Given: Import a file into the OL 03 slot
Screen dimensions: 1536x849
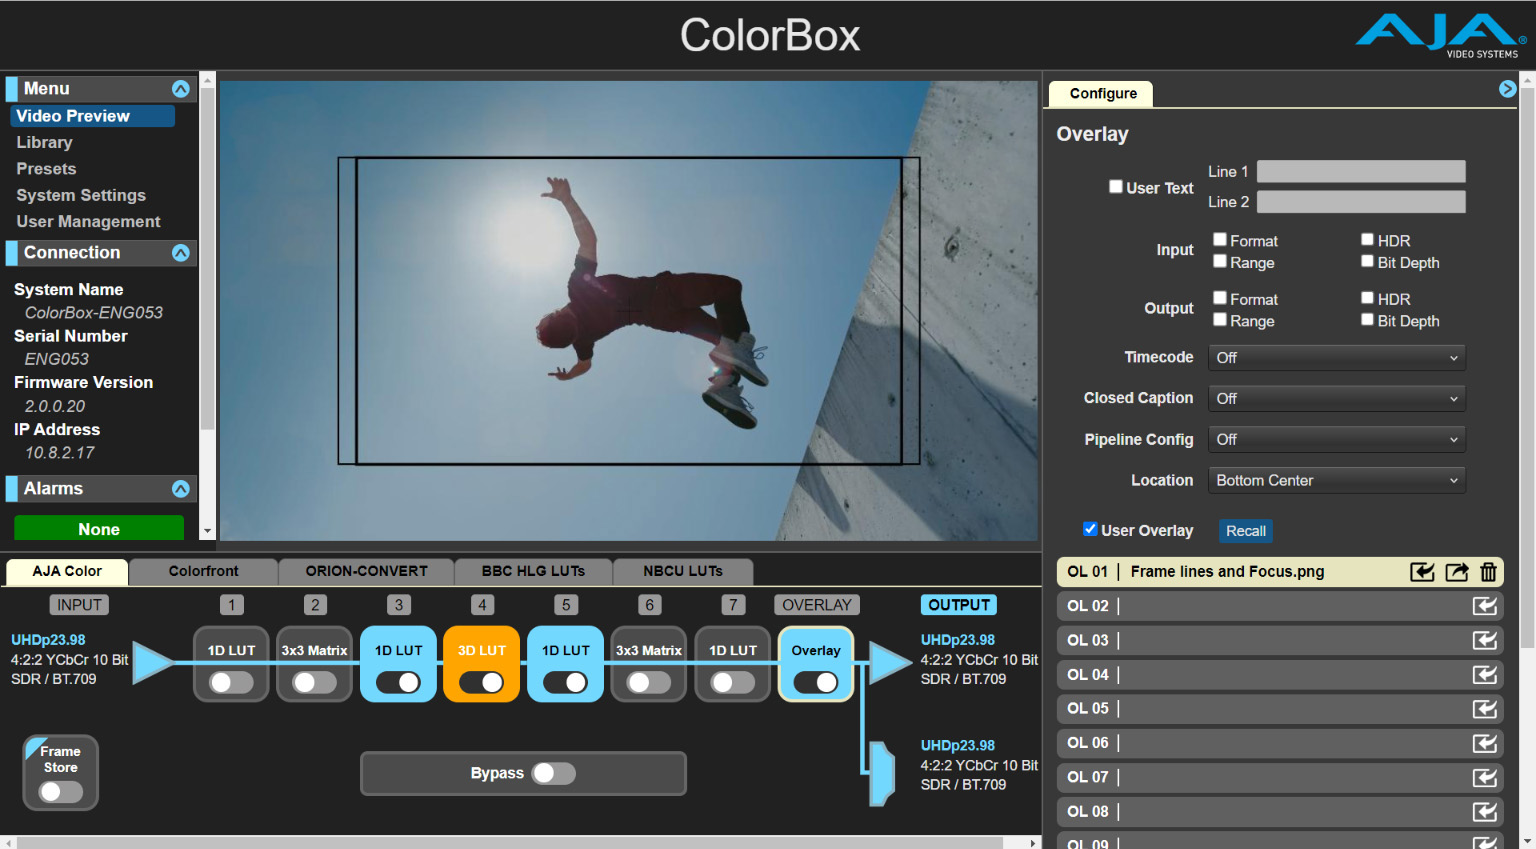Looking at the screenshot, I should [x=1485, y=640].
